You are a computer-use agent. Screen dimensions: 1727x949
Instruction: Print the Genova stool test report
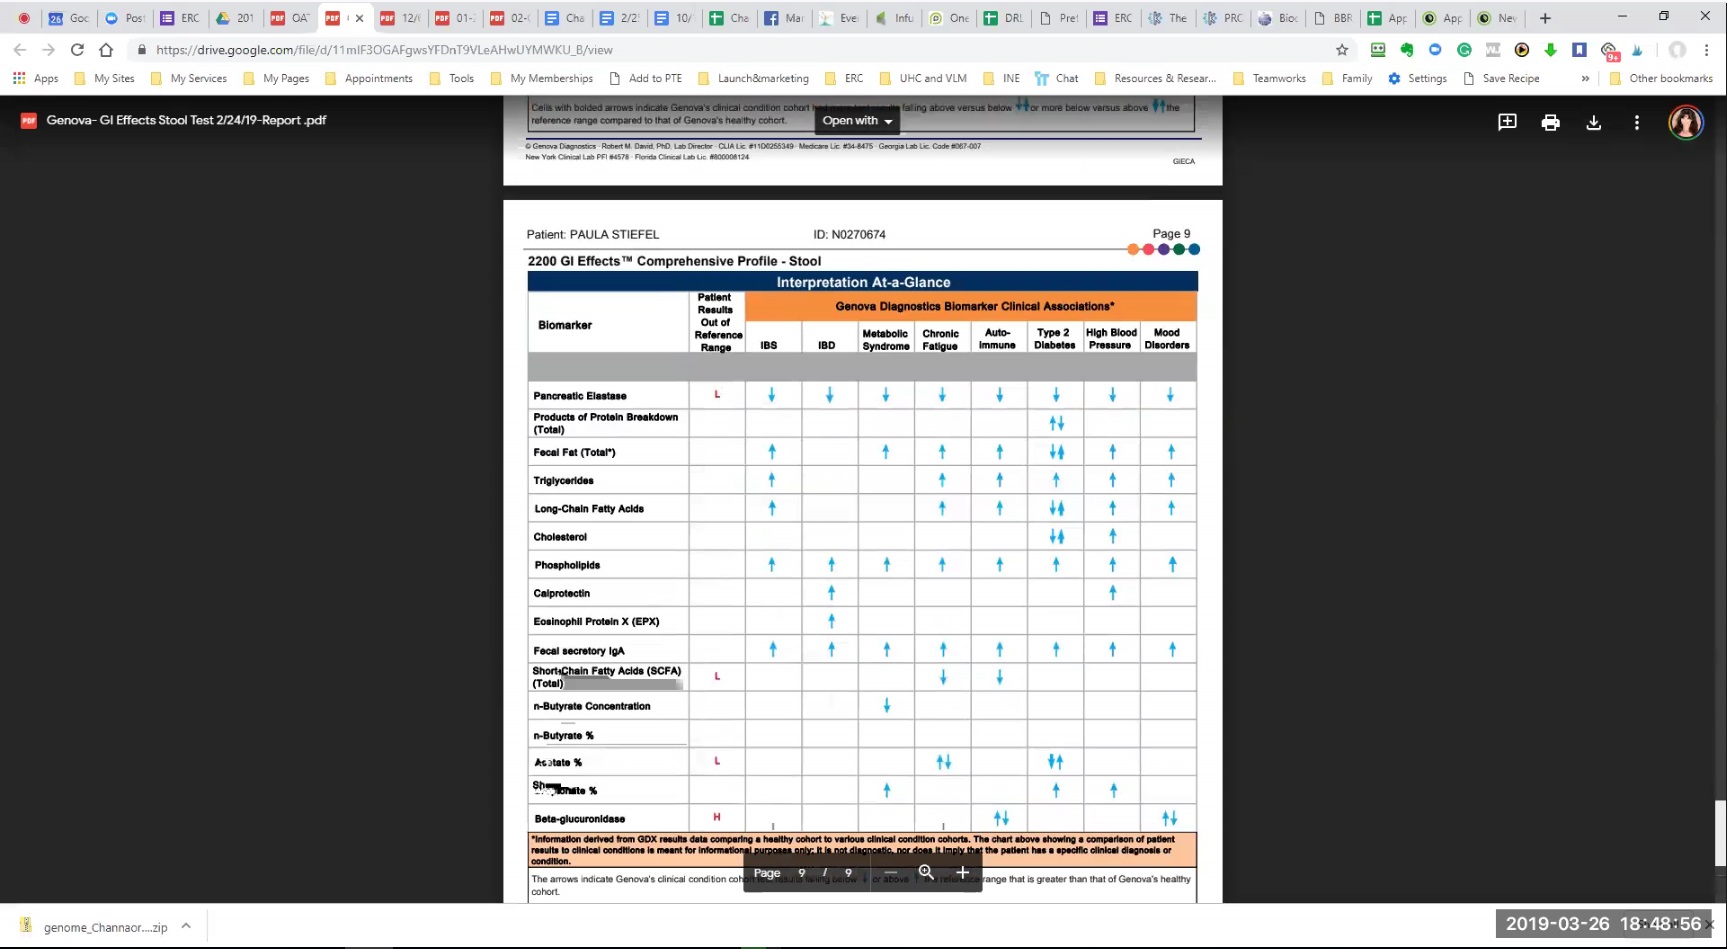(x=1550, y=122)
